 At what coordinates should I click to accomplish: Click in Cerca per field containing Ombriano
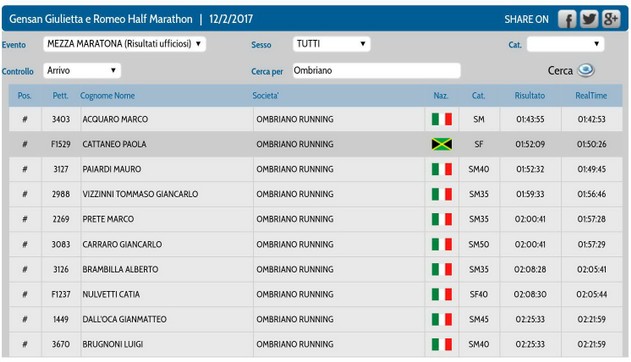point(376,71)
